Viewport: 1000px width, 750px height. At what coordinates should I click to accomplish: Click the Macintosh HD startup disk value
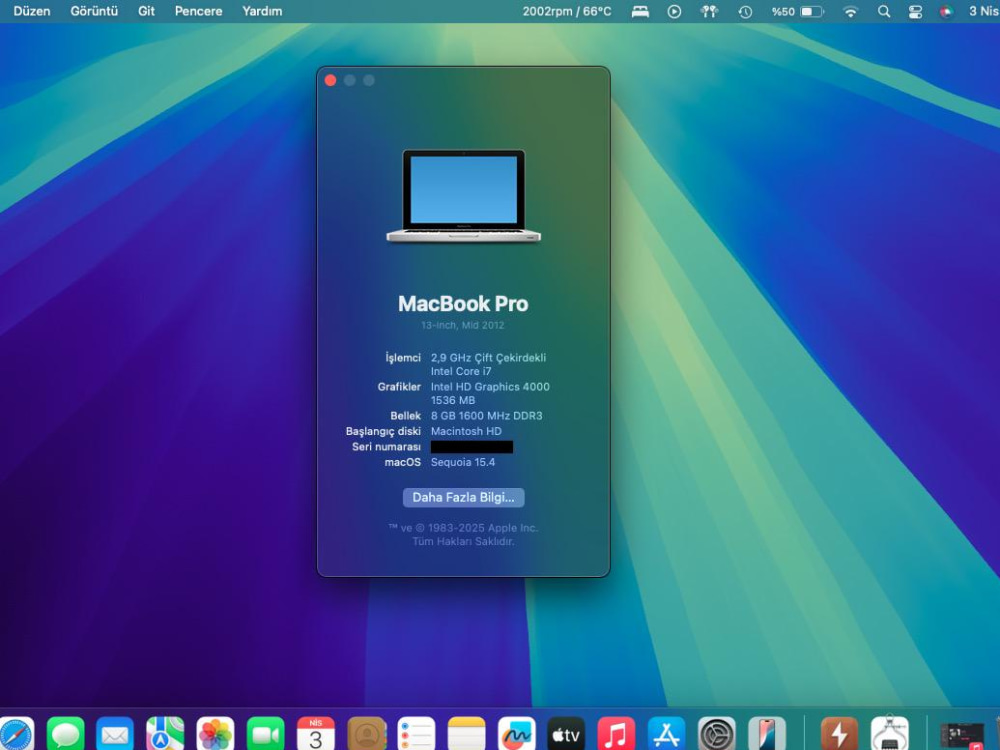[466, 431]
